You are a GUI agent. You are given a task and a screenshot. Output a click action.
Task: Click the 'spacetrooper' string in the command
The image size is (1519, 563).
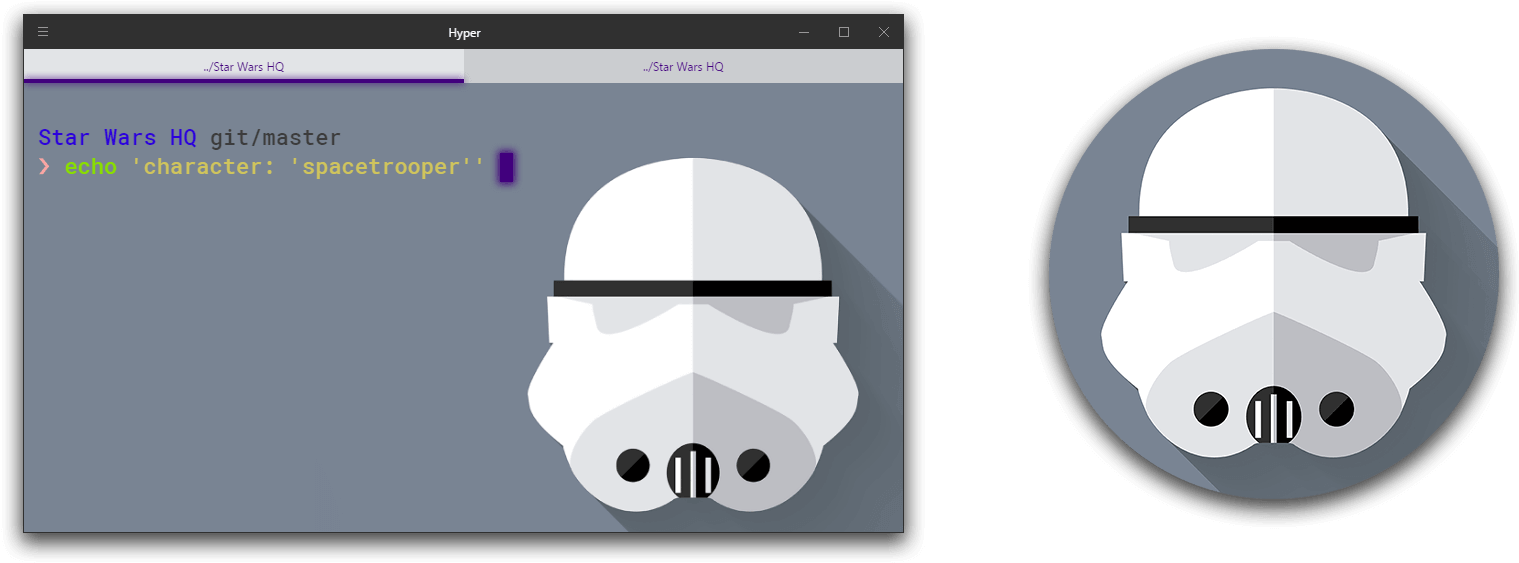380,167
